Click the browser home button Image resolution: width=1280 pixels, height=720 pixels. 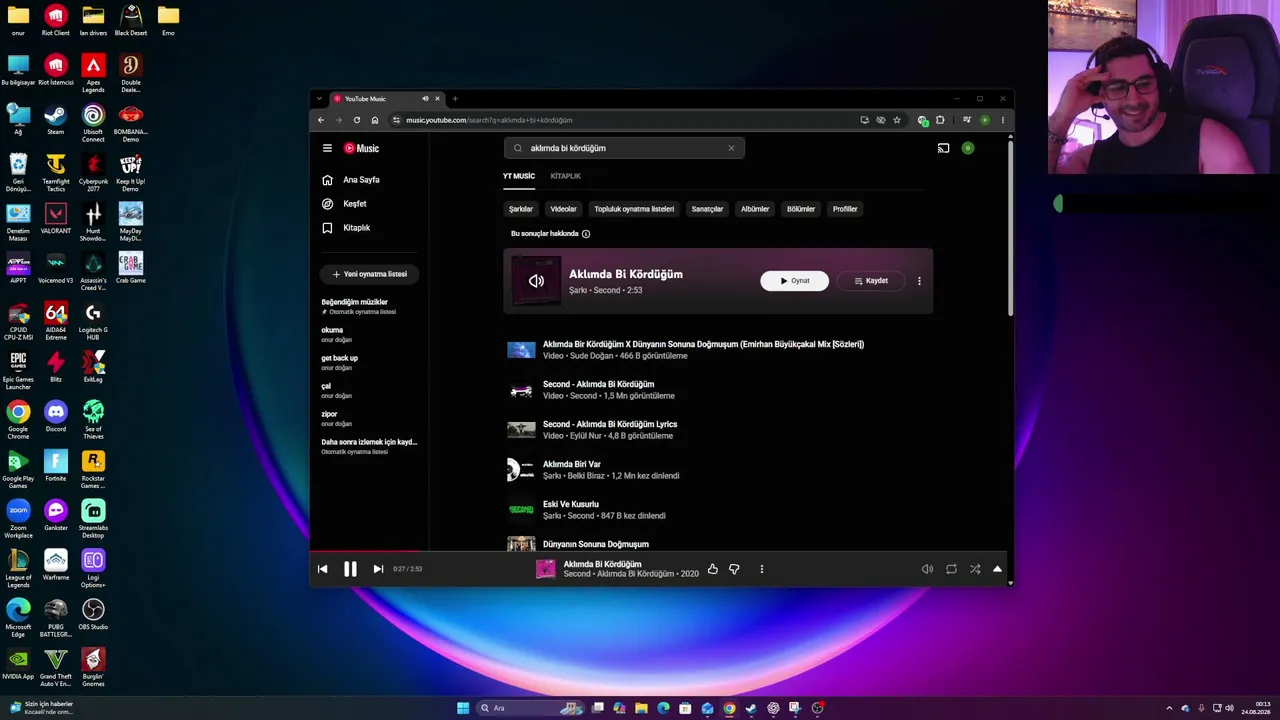pos(375,120)
